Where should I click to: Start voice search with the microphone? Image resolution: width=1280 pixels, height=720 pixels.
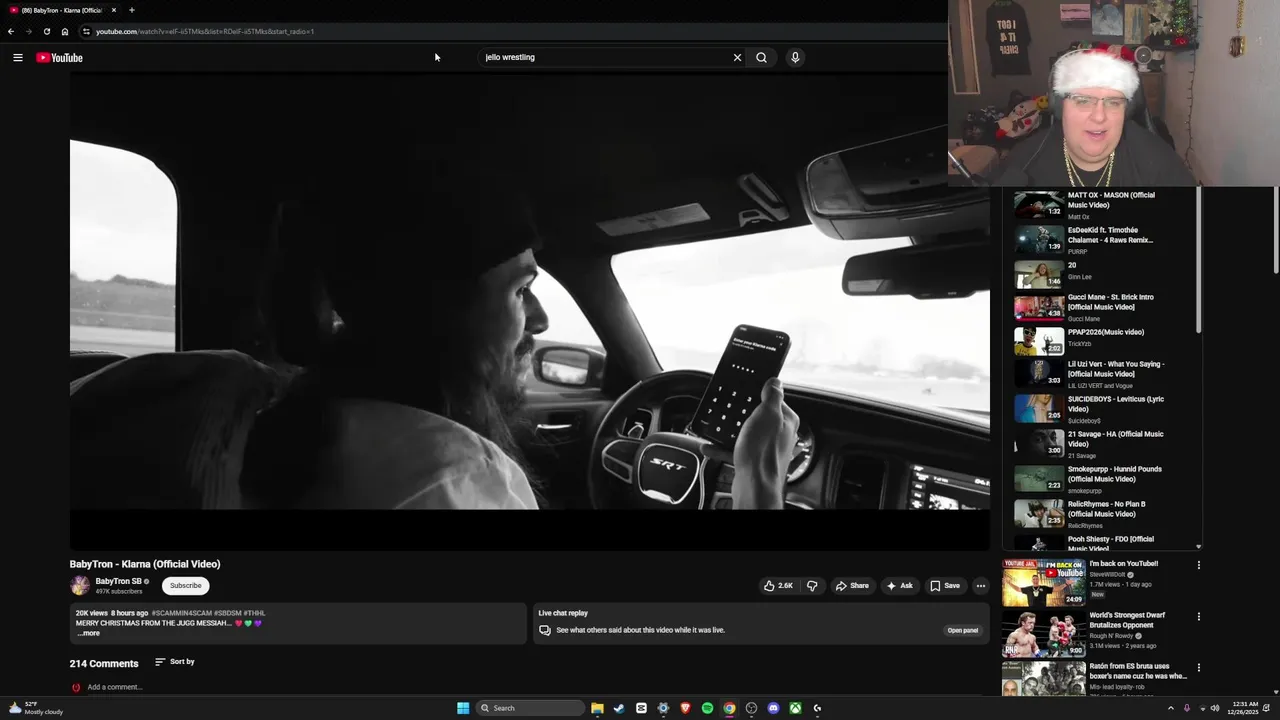point(795,58)
